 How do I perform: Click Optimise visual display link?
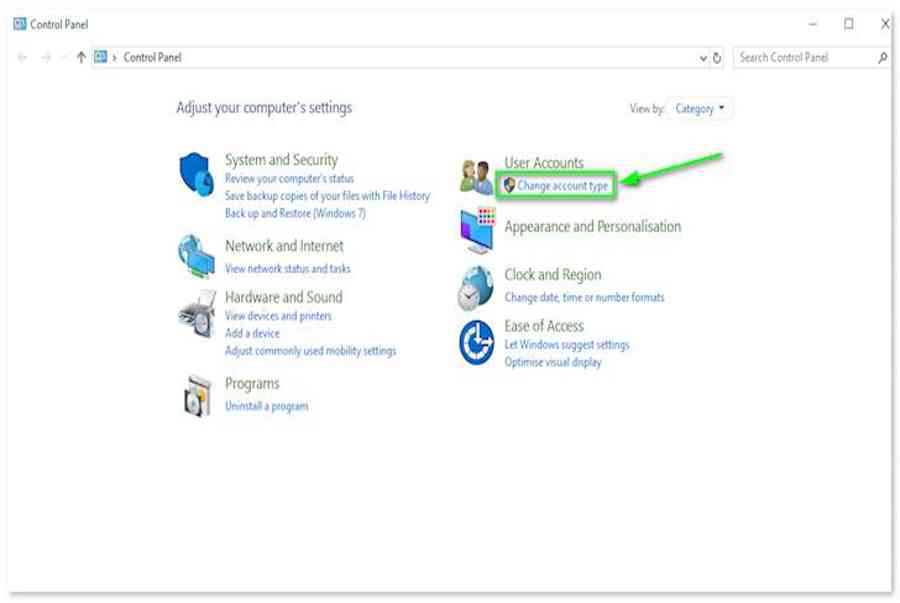(x=553, y=362)
